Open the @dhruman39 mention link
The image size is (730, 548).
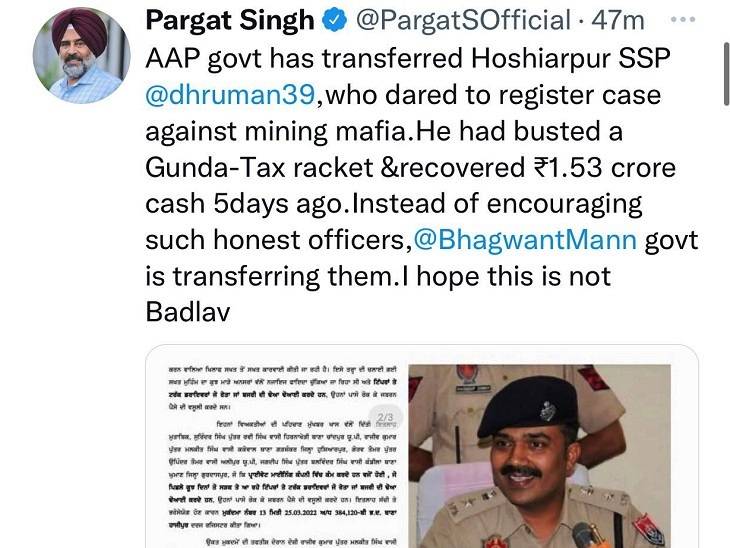click(230, 95)
